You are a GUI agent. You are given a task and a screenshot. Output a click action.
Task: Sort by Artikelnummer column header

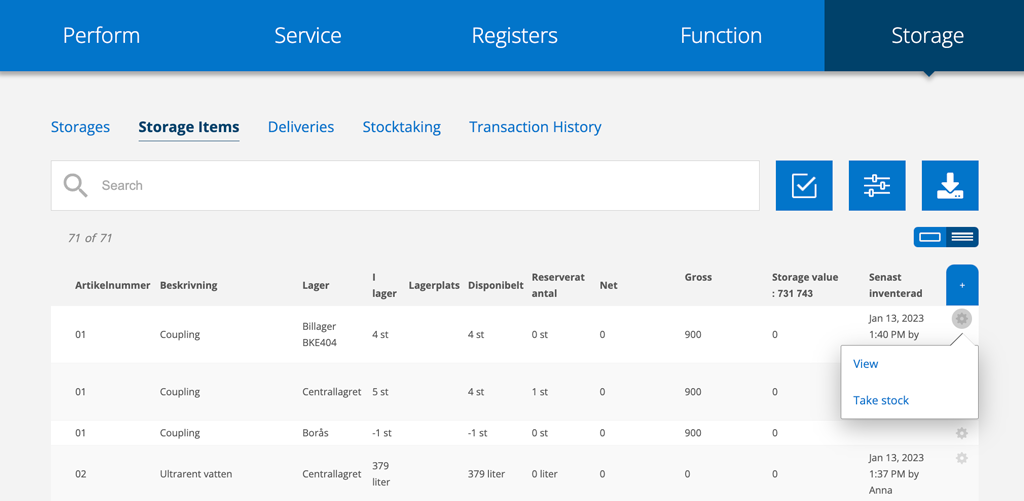[113, 285]
